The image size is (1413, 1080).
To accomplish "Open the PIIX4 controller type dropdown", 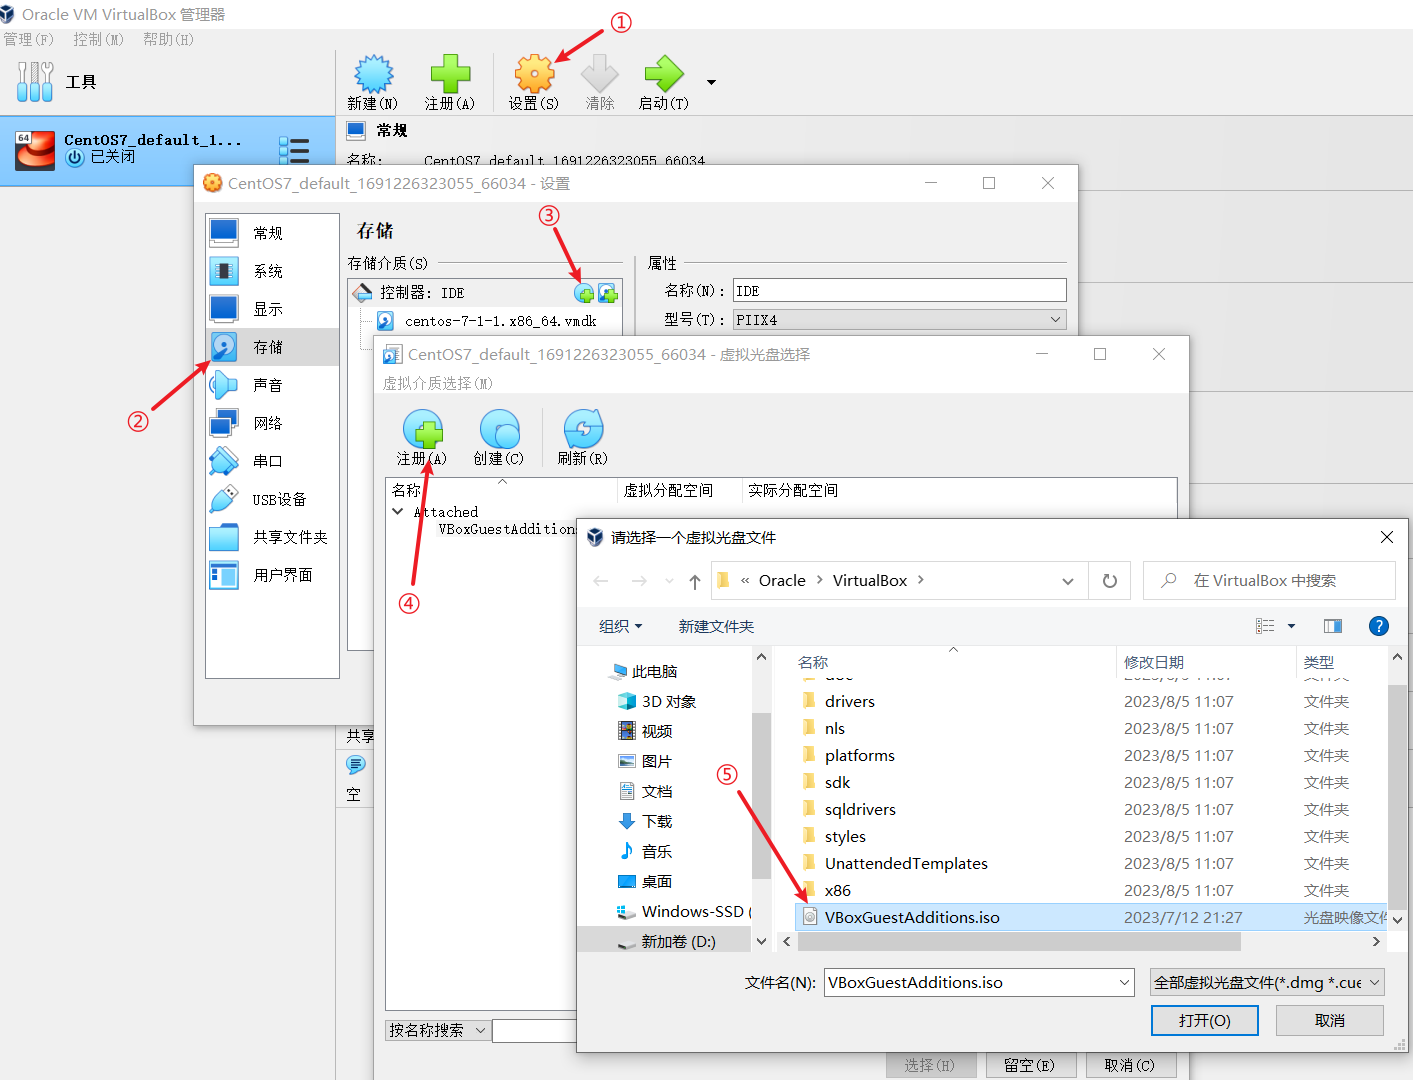I will (899, 320).
